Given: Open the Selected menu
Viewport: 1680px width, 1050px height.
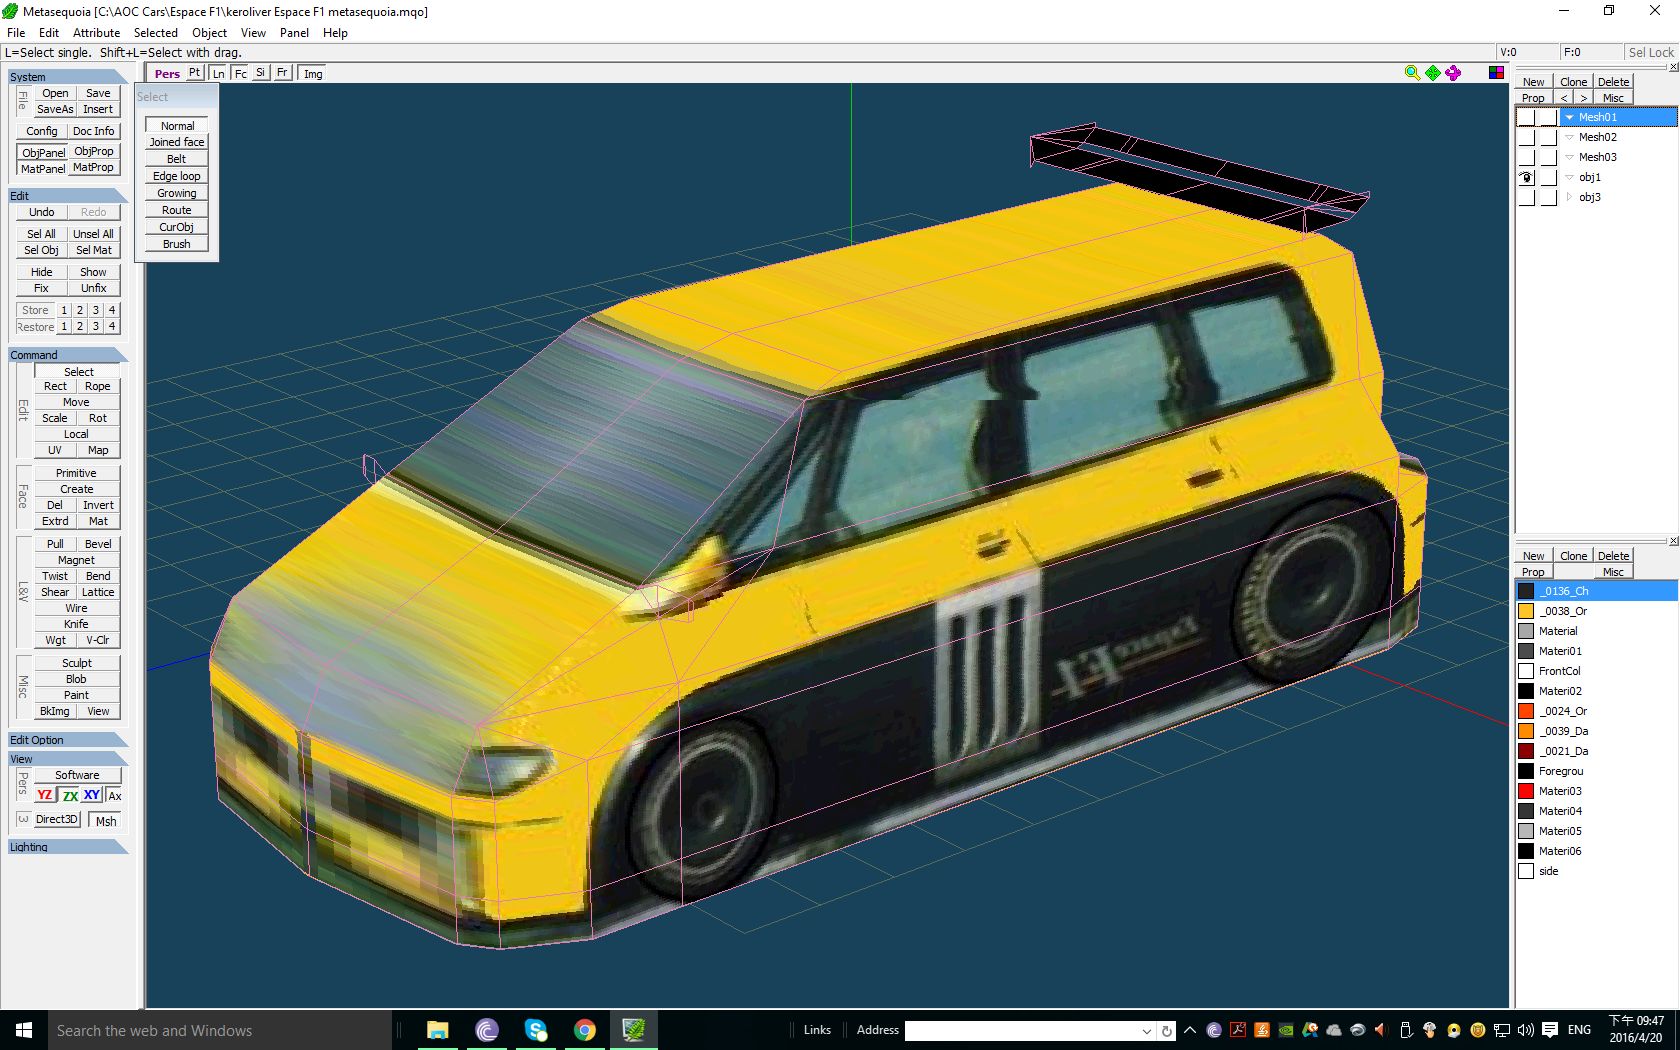Looking at the screenshot, I should (155, 33).
